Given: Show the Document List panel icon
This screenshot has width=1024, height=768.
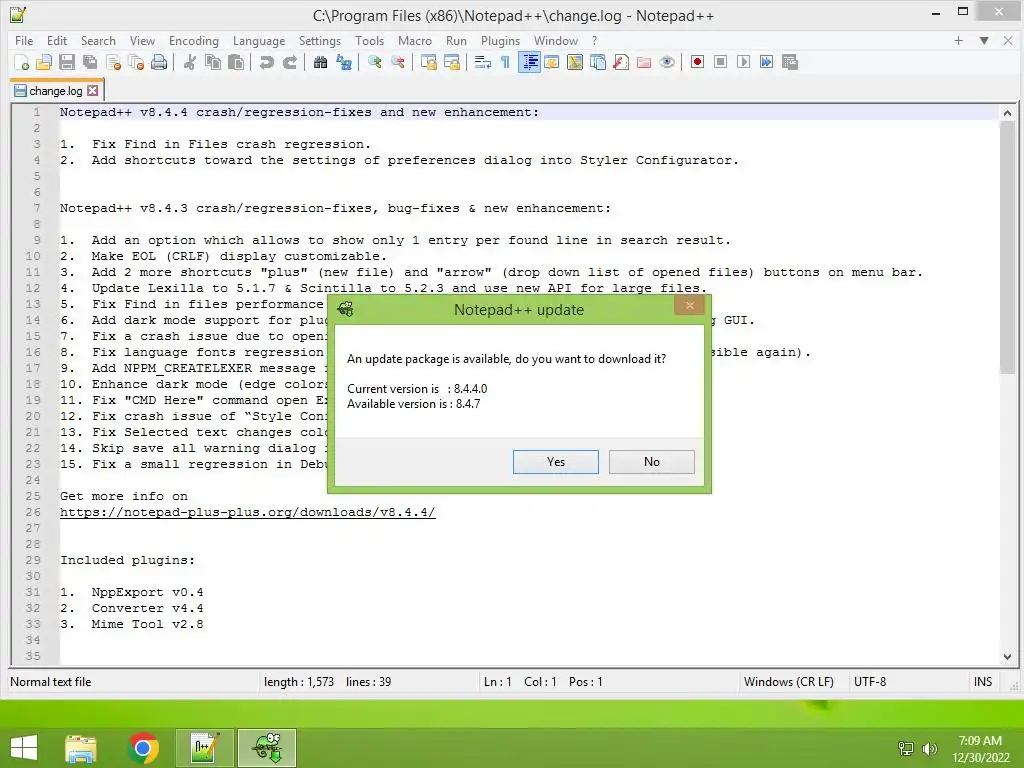Looking at the screenshot, I should (x=598, y=62).
